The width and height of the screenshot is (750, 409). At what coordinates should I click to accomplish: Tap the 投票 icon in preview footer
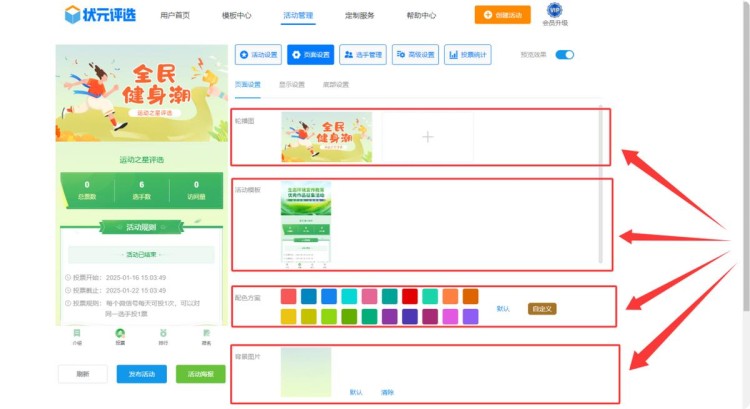click(x=120, y=335)
